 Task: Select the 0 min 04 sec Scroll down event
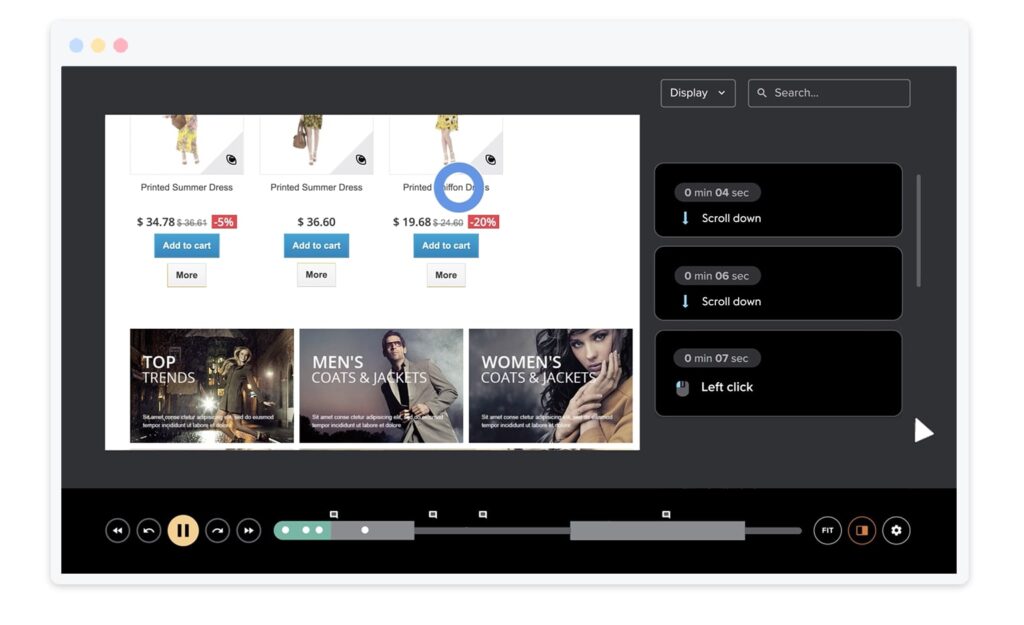pos(778,200)
